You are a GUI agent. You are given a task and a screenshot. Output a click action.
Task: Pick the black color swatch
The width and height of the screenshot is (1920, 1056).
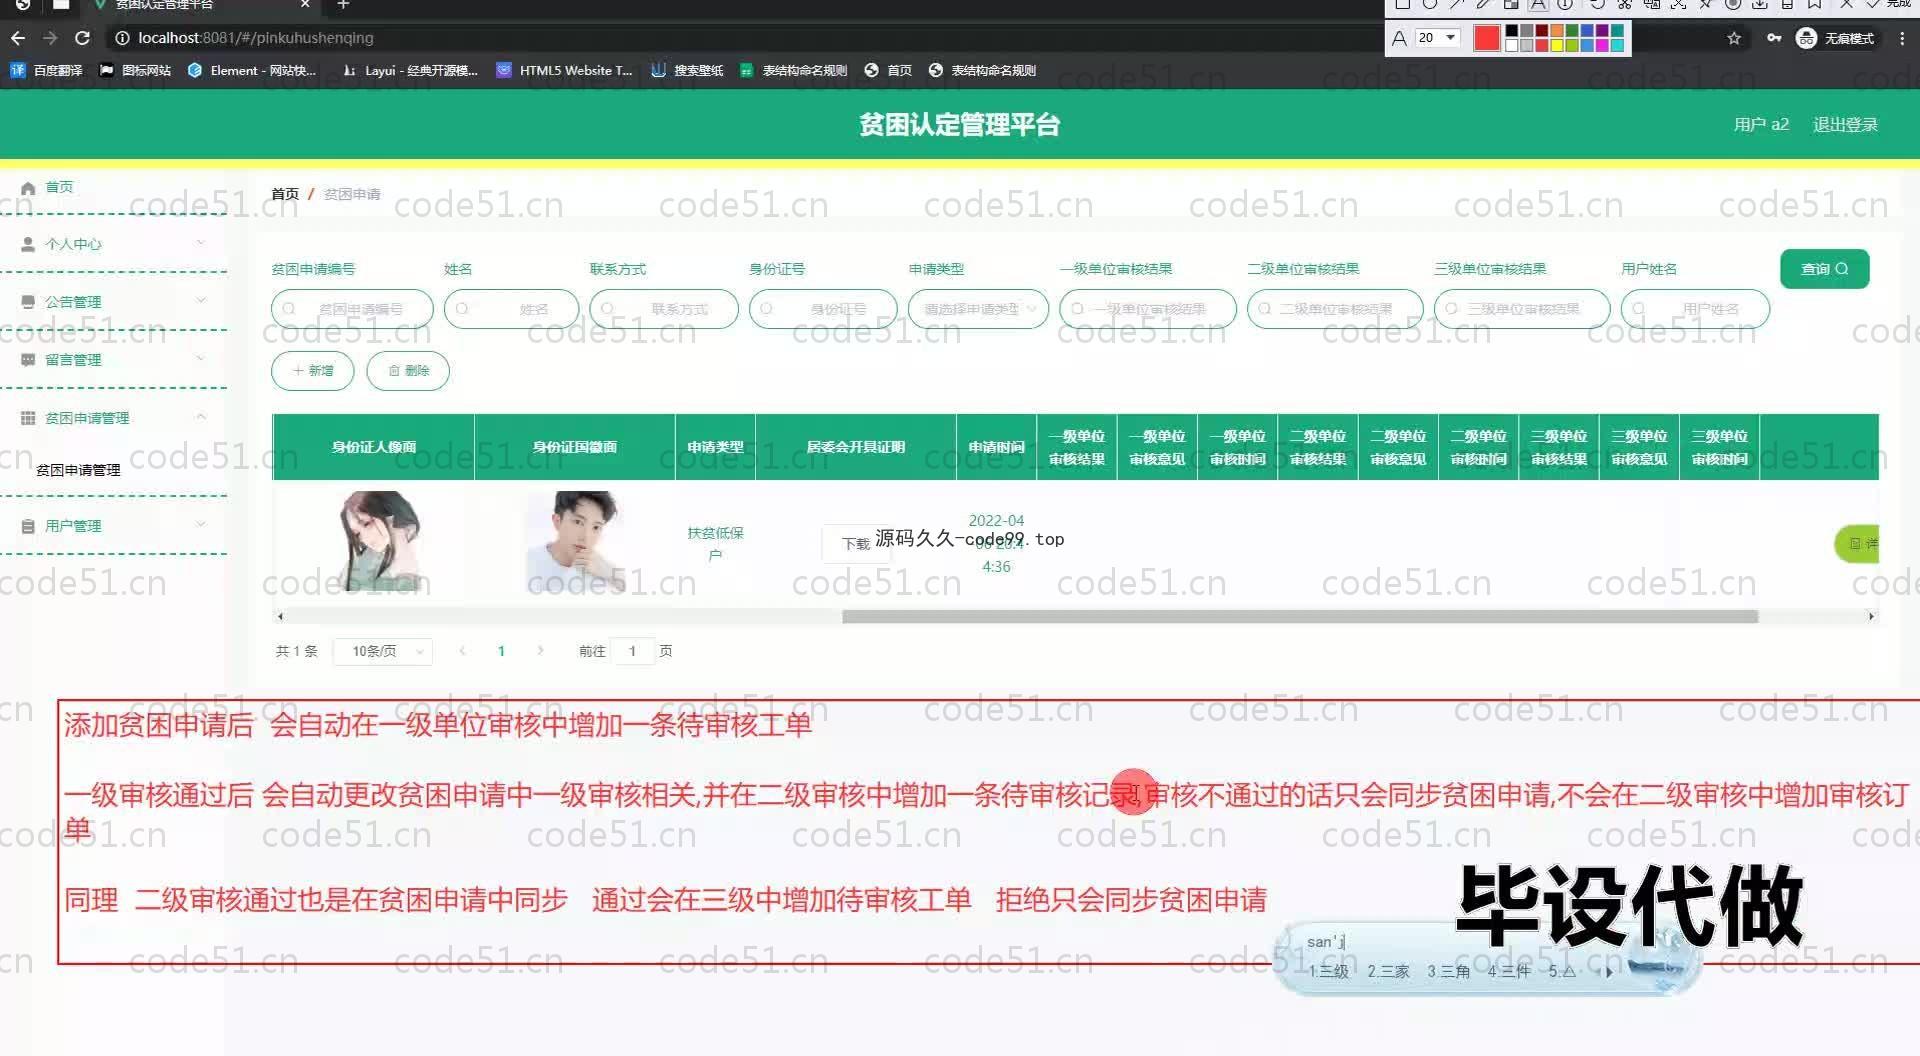point(1512,32)
